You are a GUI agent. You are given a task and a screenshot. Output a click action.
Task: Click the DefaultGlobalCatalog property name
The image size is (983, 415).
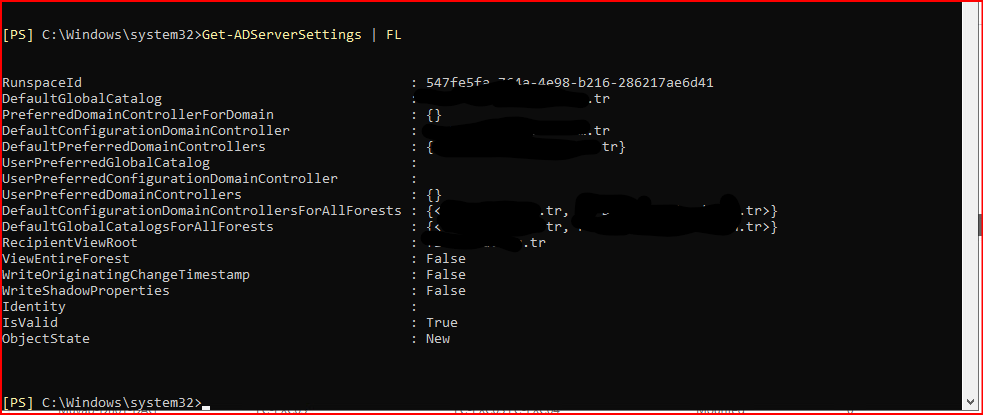pos(82,99)
